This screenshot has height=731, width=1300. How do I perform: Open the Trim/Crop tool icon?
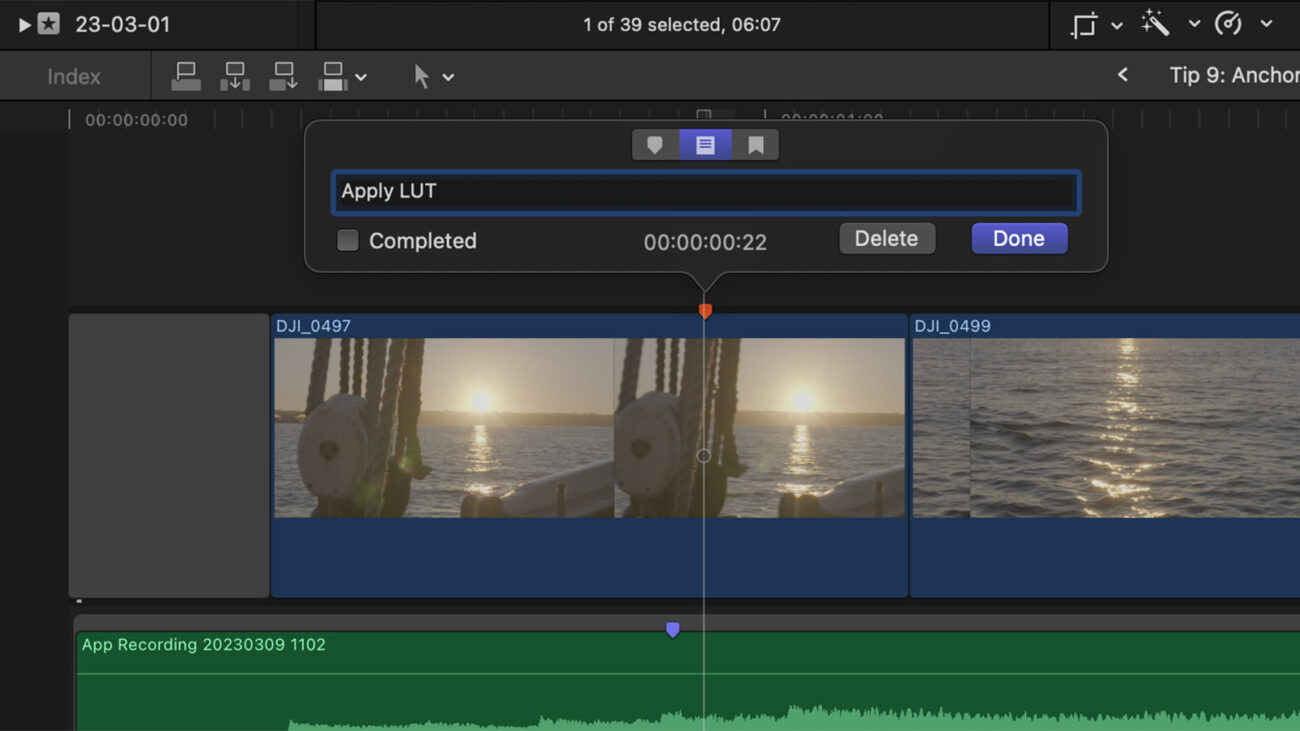pos(1083,23)
